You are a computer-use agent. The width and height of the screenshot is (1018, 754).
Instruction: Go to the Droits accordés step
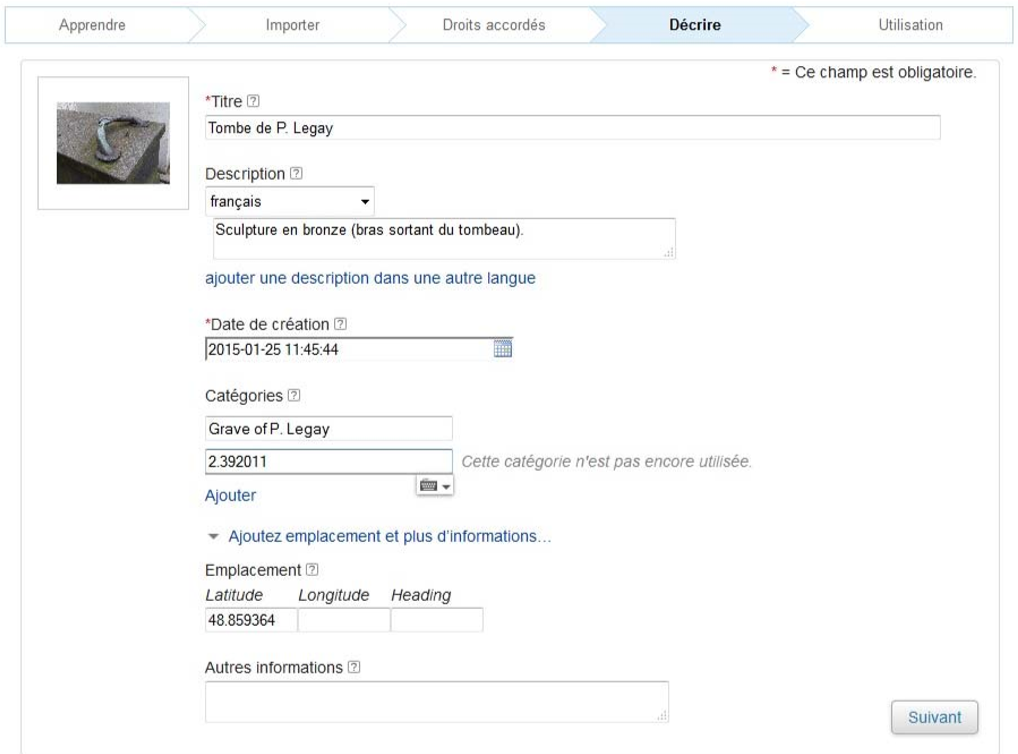(493, 25)
